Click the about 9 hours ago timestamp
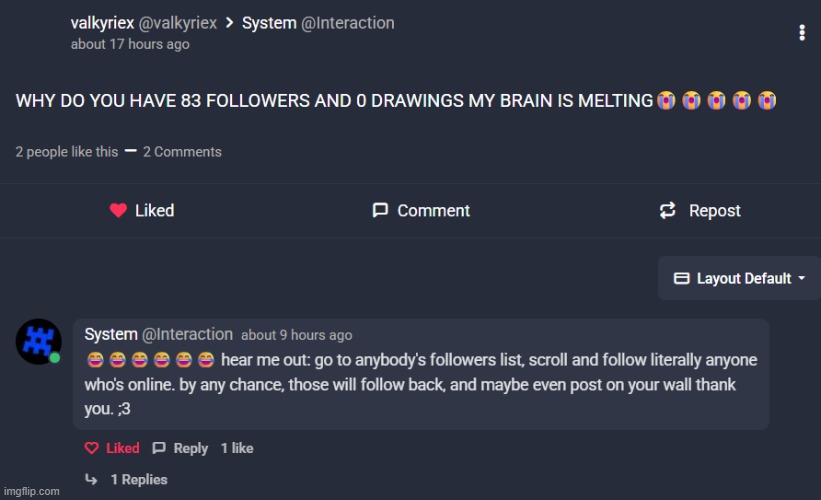 296,335
